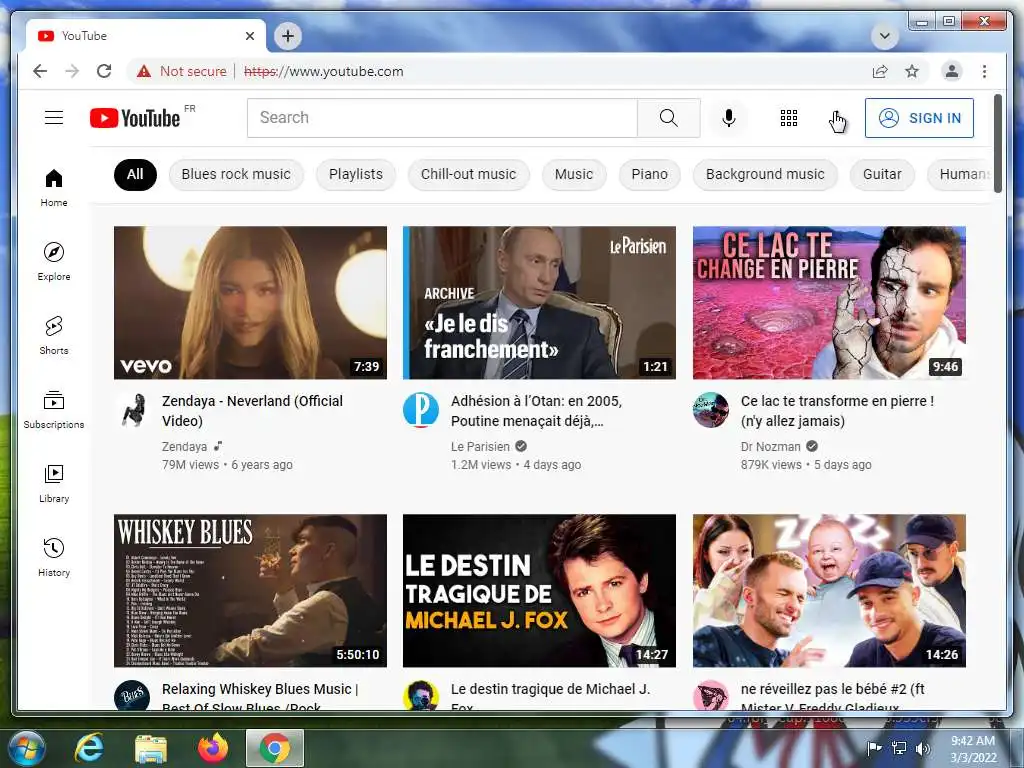Play the Zendaya Neverland thumbnail

pyautogui.click(x=250, y=302)
